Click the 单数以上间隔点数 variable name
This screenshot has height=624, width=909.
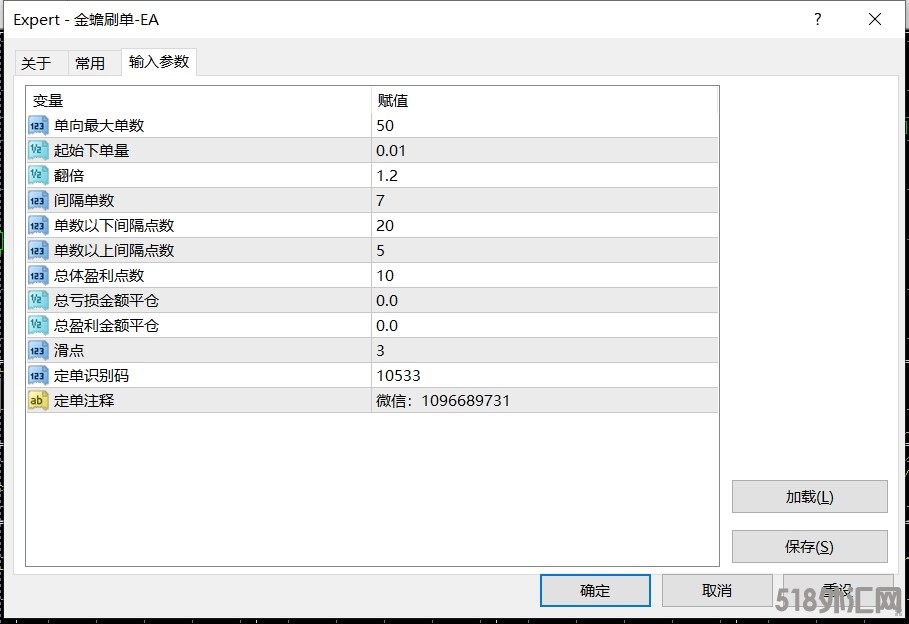pos(114,250)
